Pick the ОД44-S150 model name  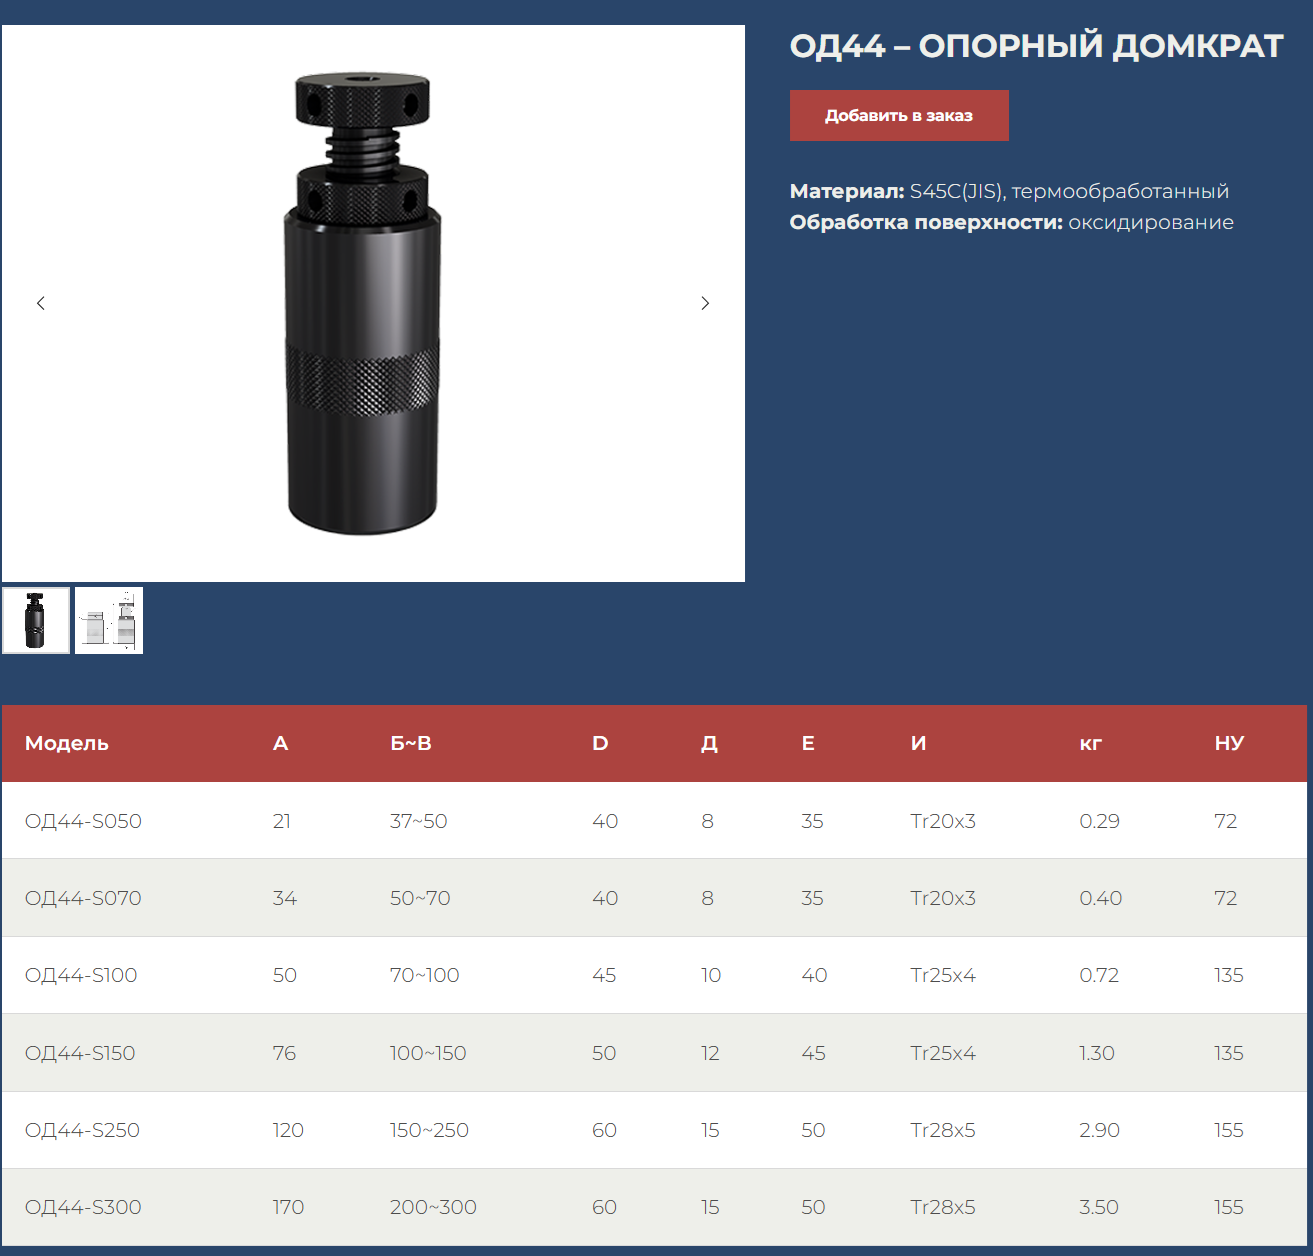[x=80, y=1053]
